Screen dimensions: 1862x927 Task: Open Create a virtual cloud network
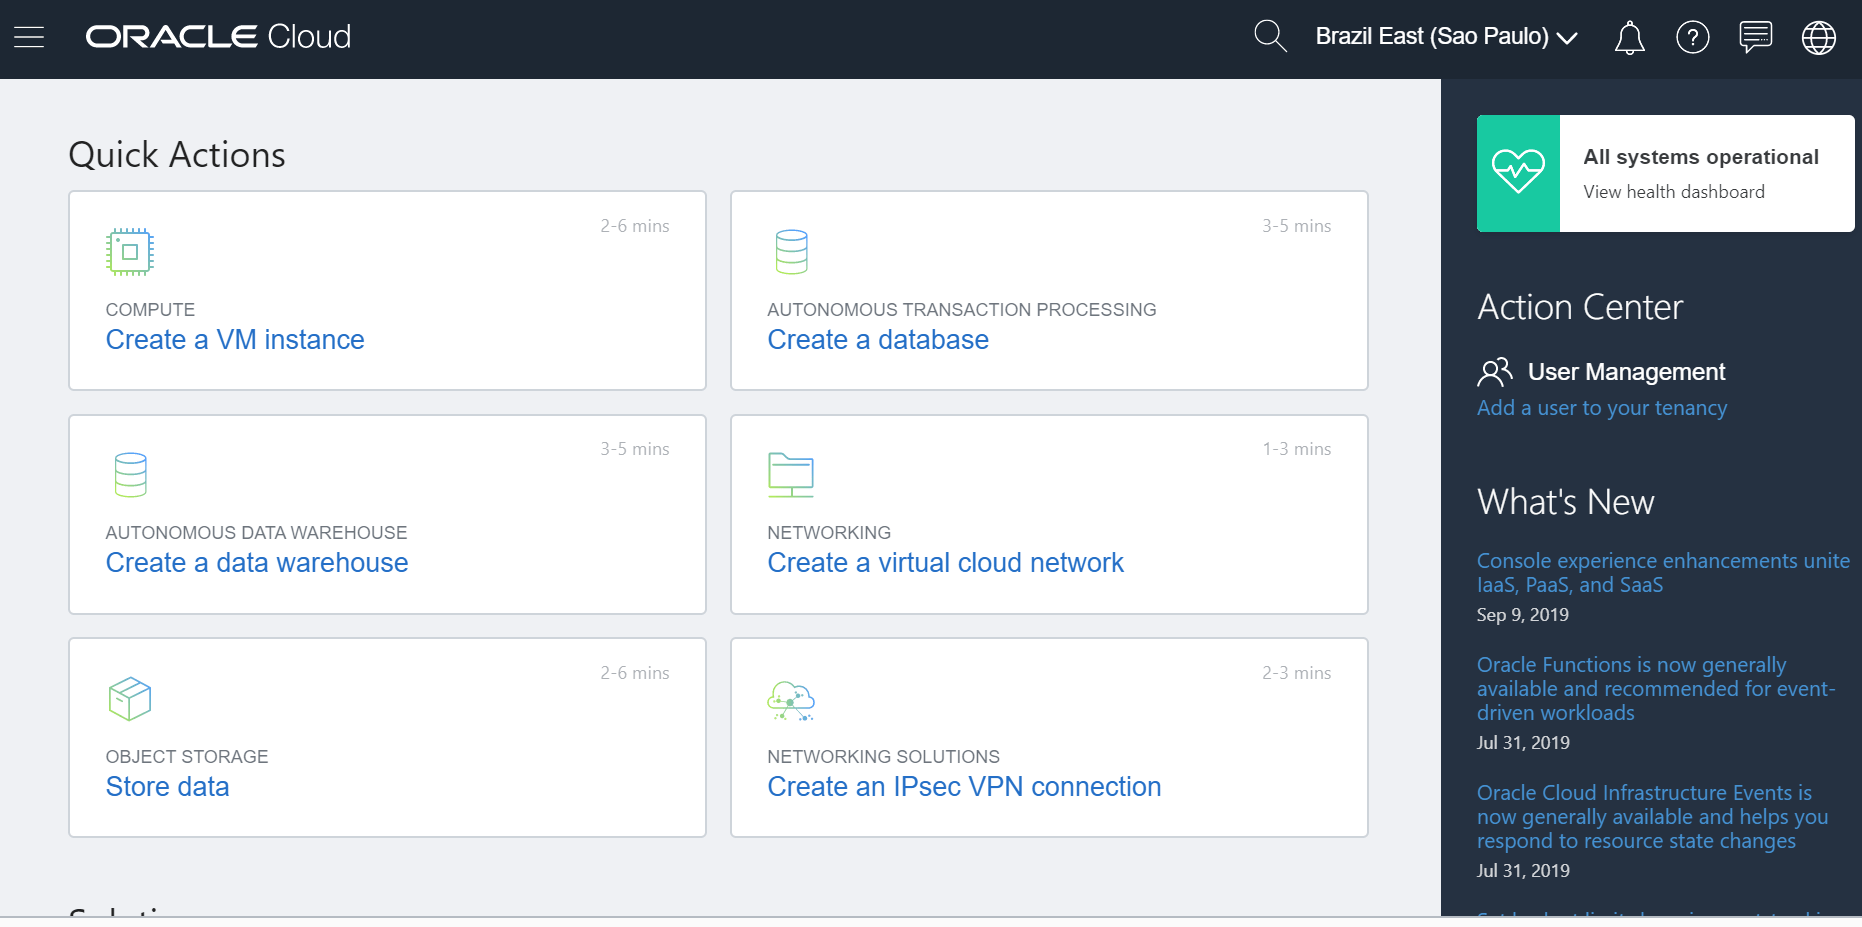click(945, 563)
